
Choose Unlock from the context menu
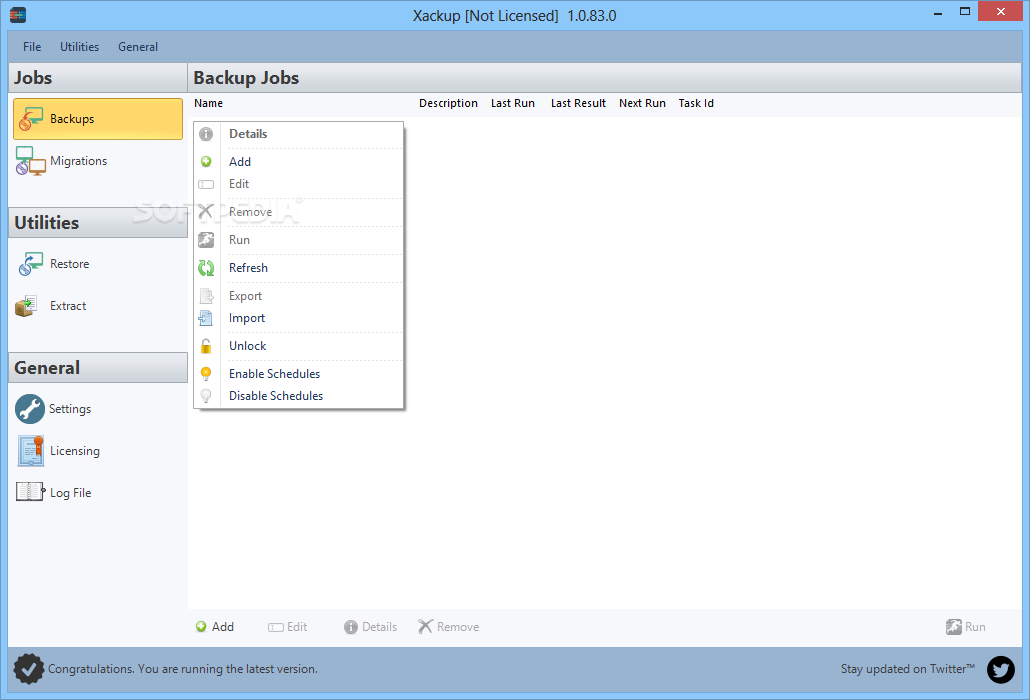[x=298, y=346]
